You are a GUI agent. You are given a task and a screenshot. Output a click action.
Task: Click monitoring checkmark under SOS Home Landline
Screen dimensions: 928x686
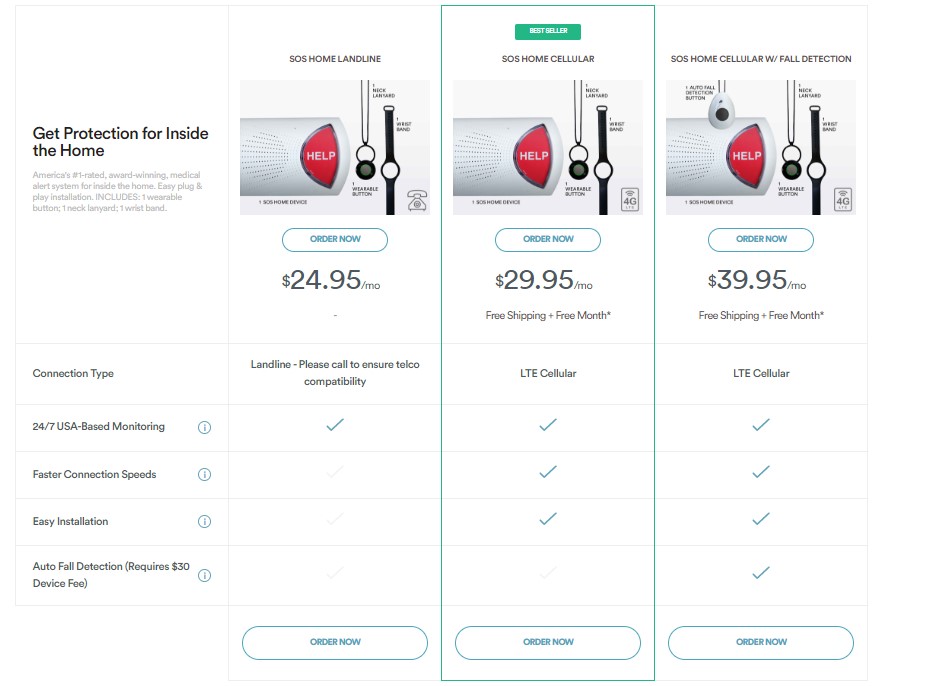tap(335, 425)
